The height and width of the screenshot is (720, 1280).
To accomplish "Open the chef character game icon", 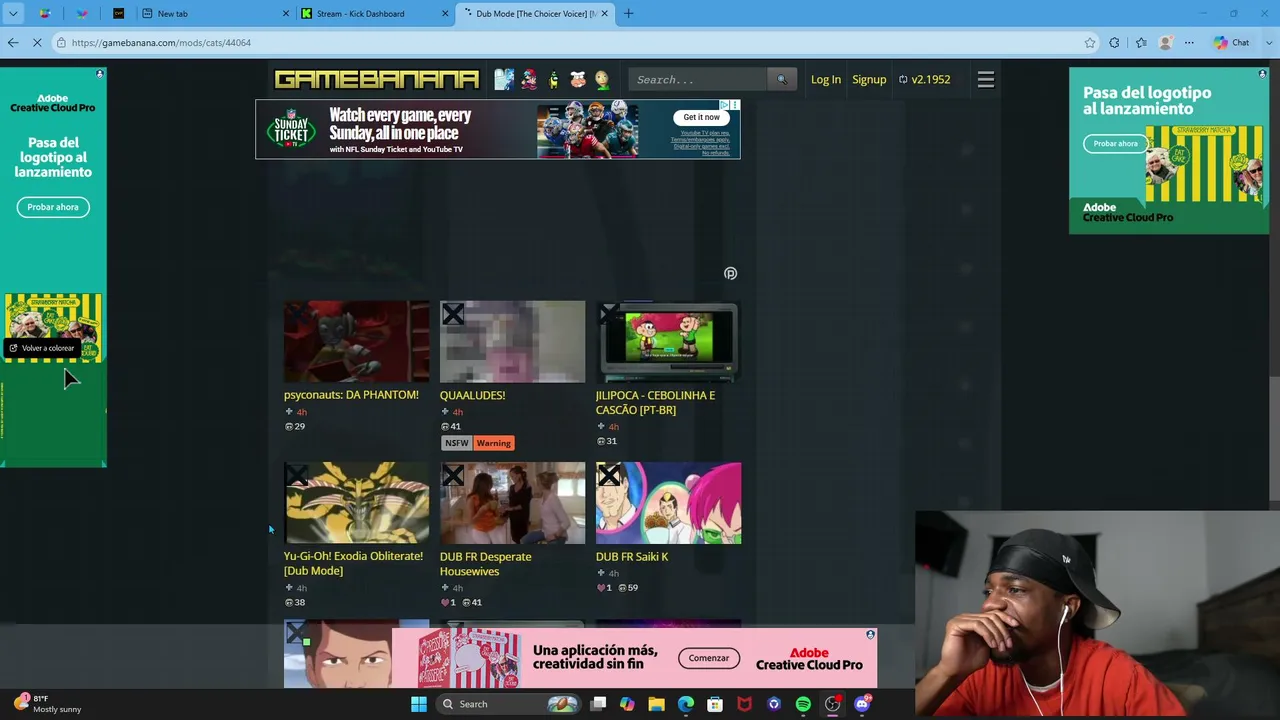I will pyautogui.click(x=578, y=80).
